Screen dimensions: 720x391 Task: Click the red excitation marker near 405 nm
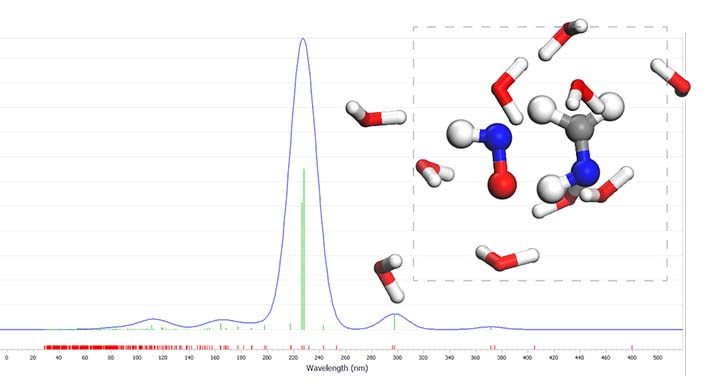[534, 347]
